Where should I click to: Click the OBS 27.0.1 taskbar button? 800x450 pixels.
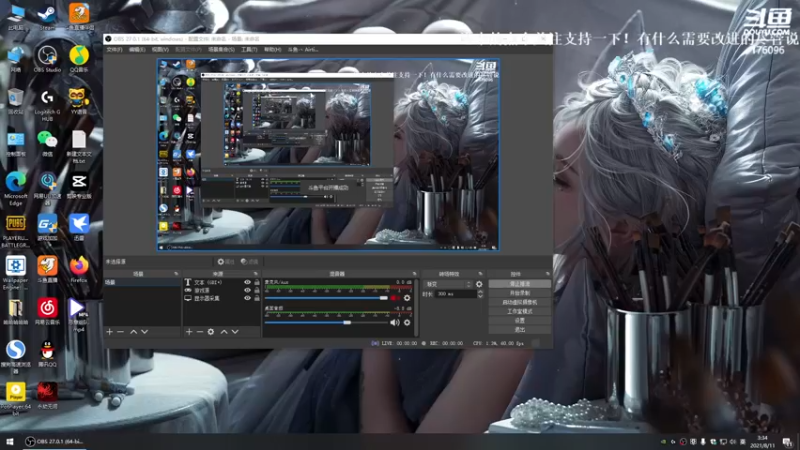pyautogui.click(x=54, y=441)
